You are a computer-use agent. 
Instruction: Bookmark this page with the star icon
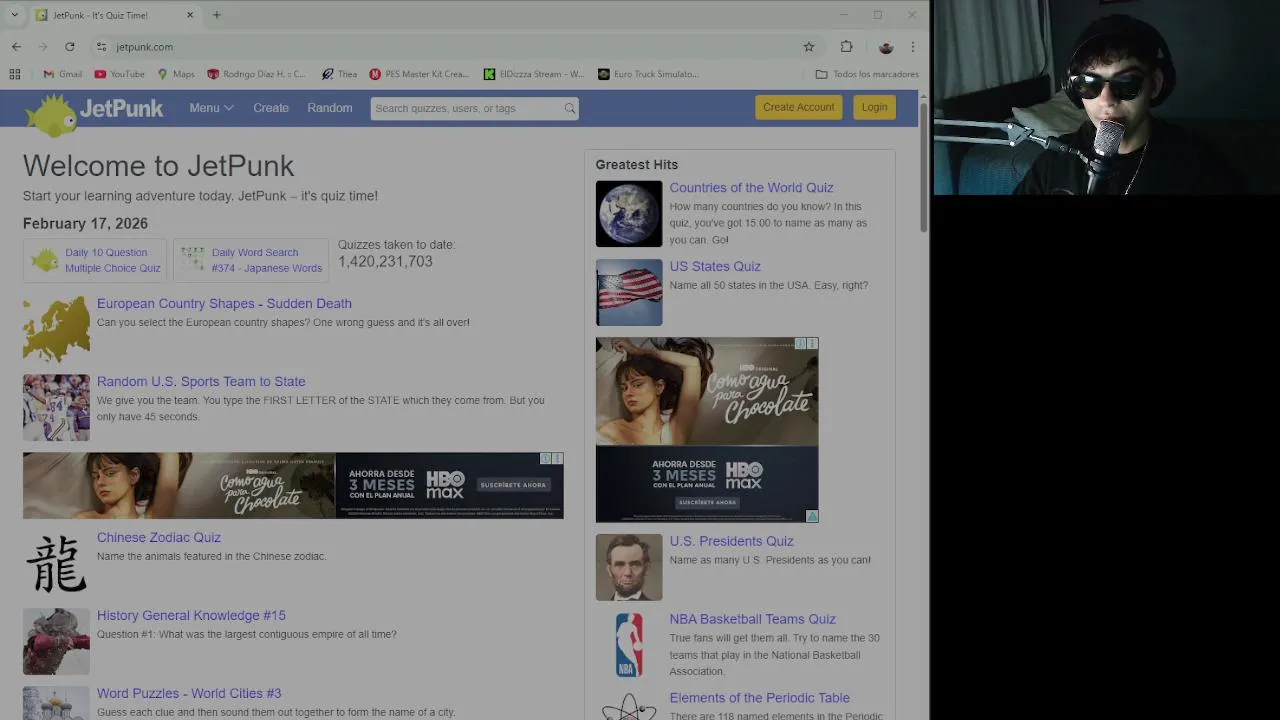point(809,47)
